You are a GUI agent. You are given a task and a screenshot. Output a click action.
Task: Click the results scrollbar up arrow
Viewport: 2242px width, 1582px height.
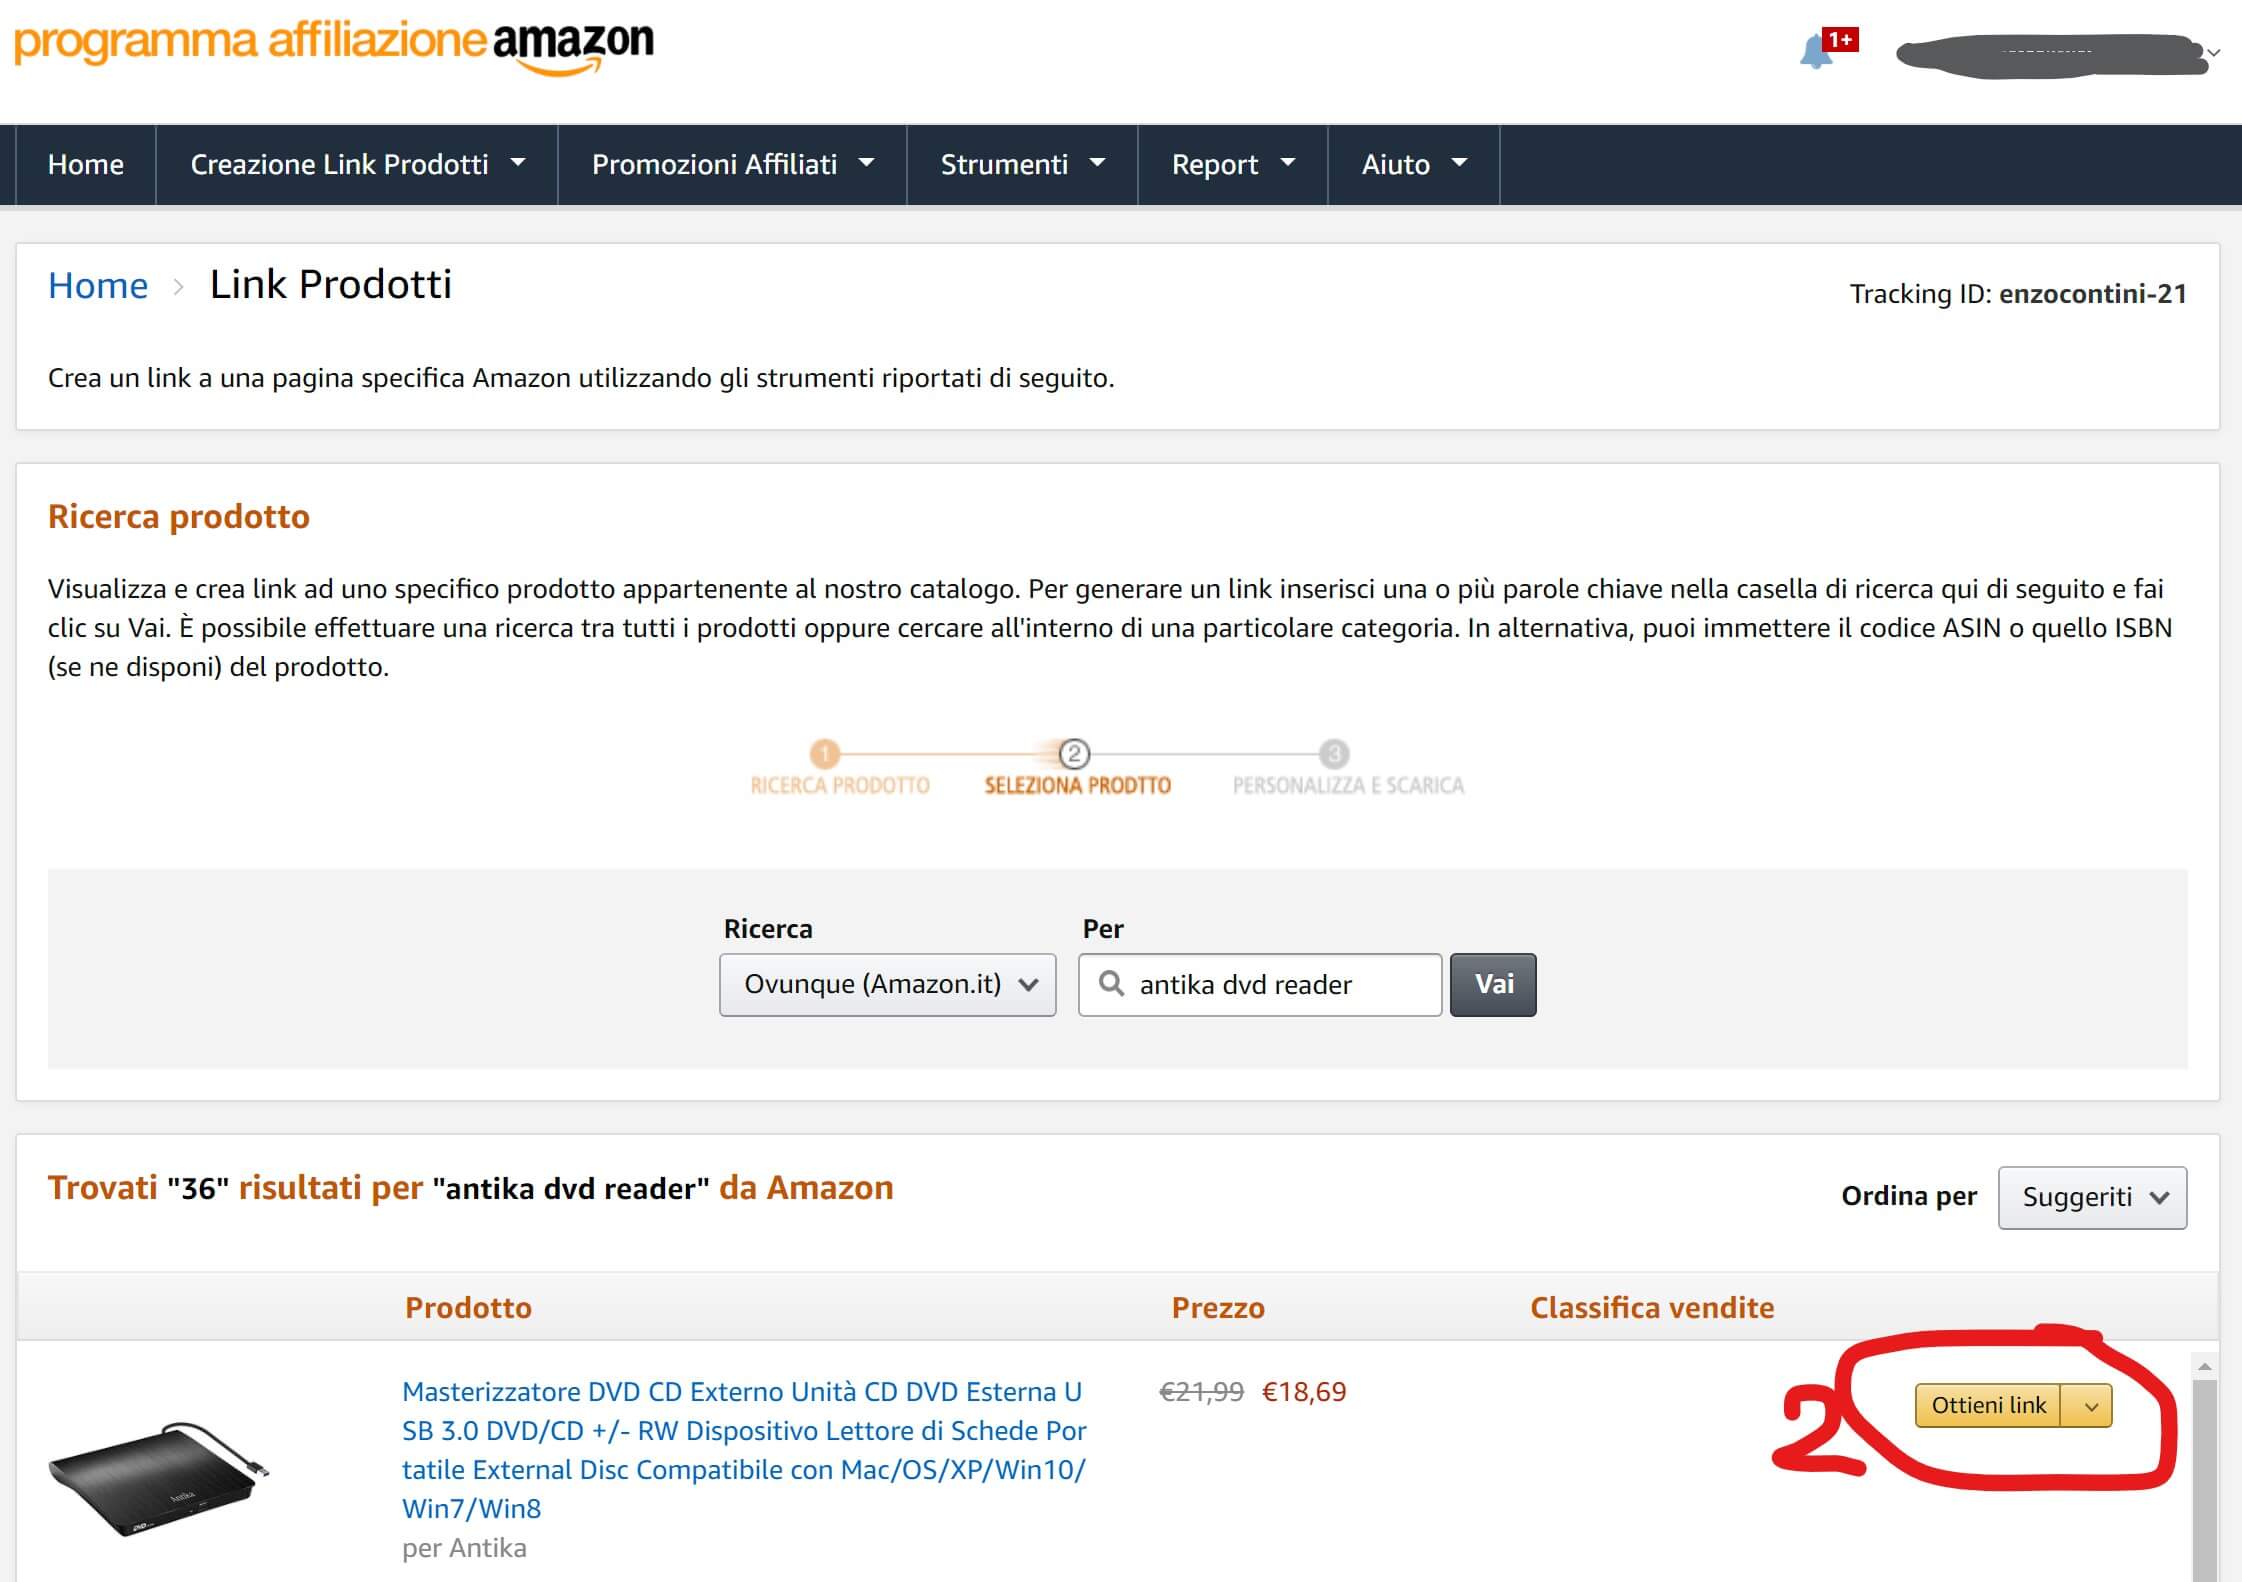[2204, 1366]
